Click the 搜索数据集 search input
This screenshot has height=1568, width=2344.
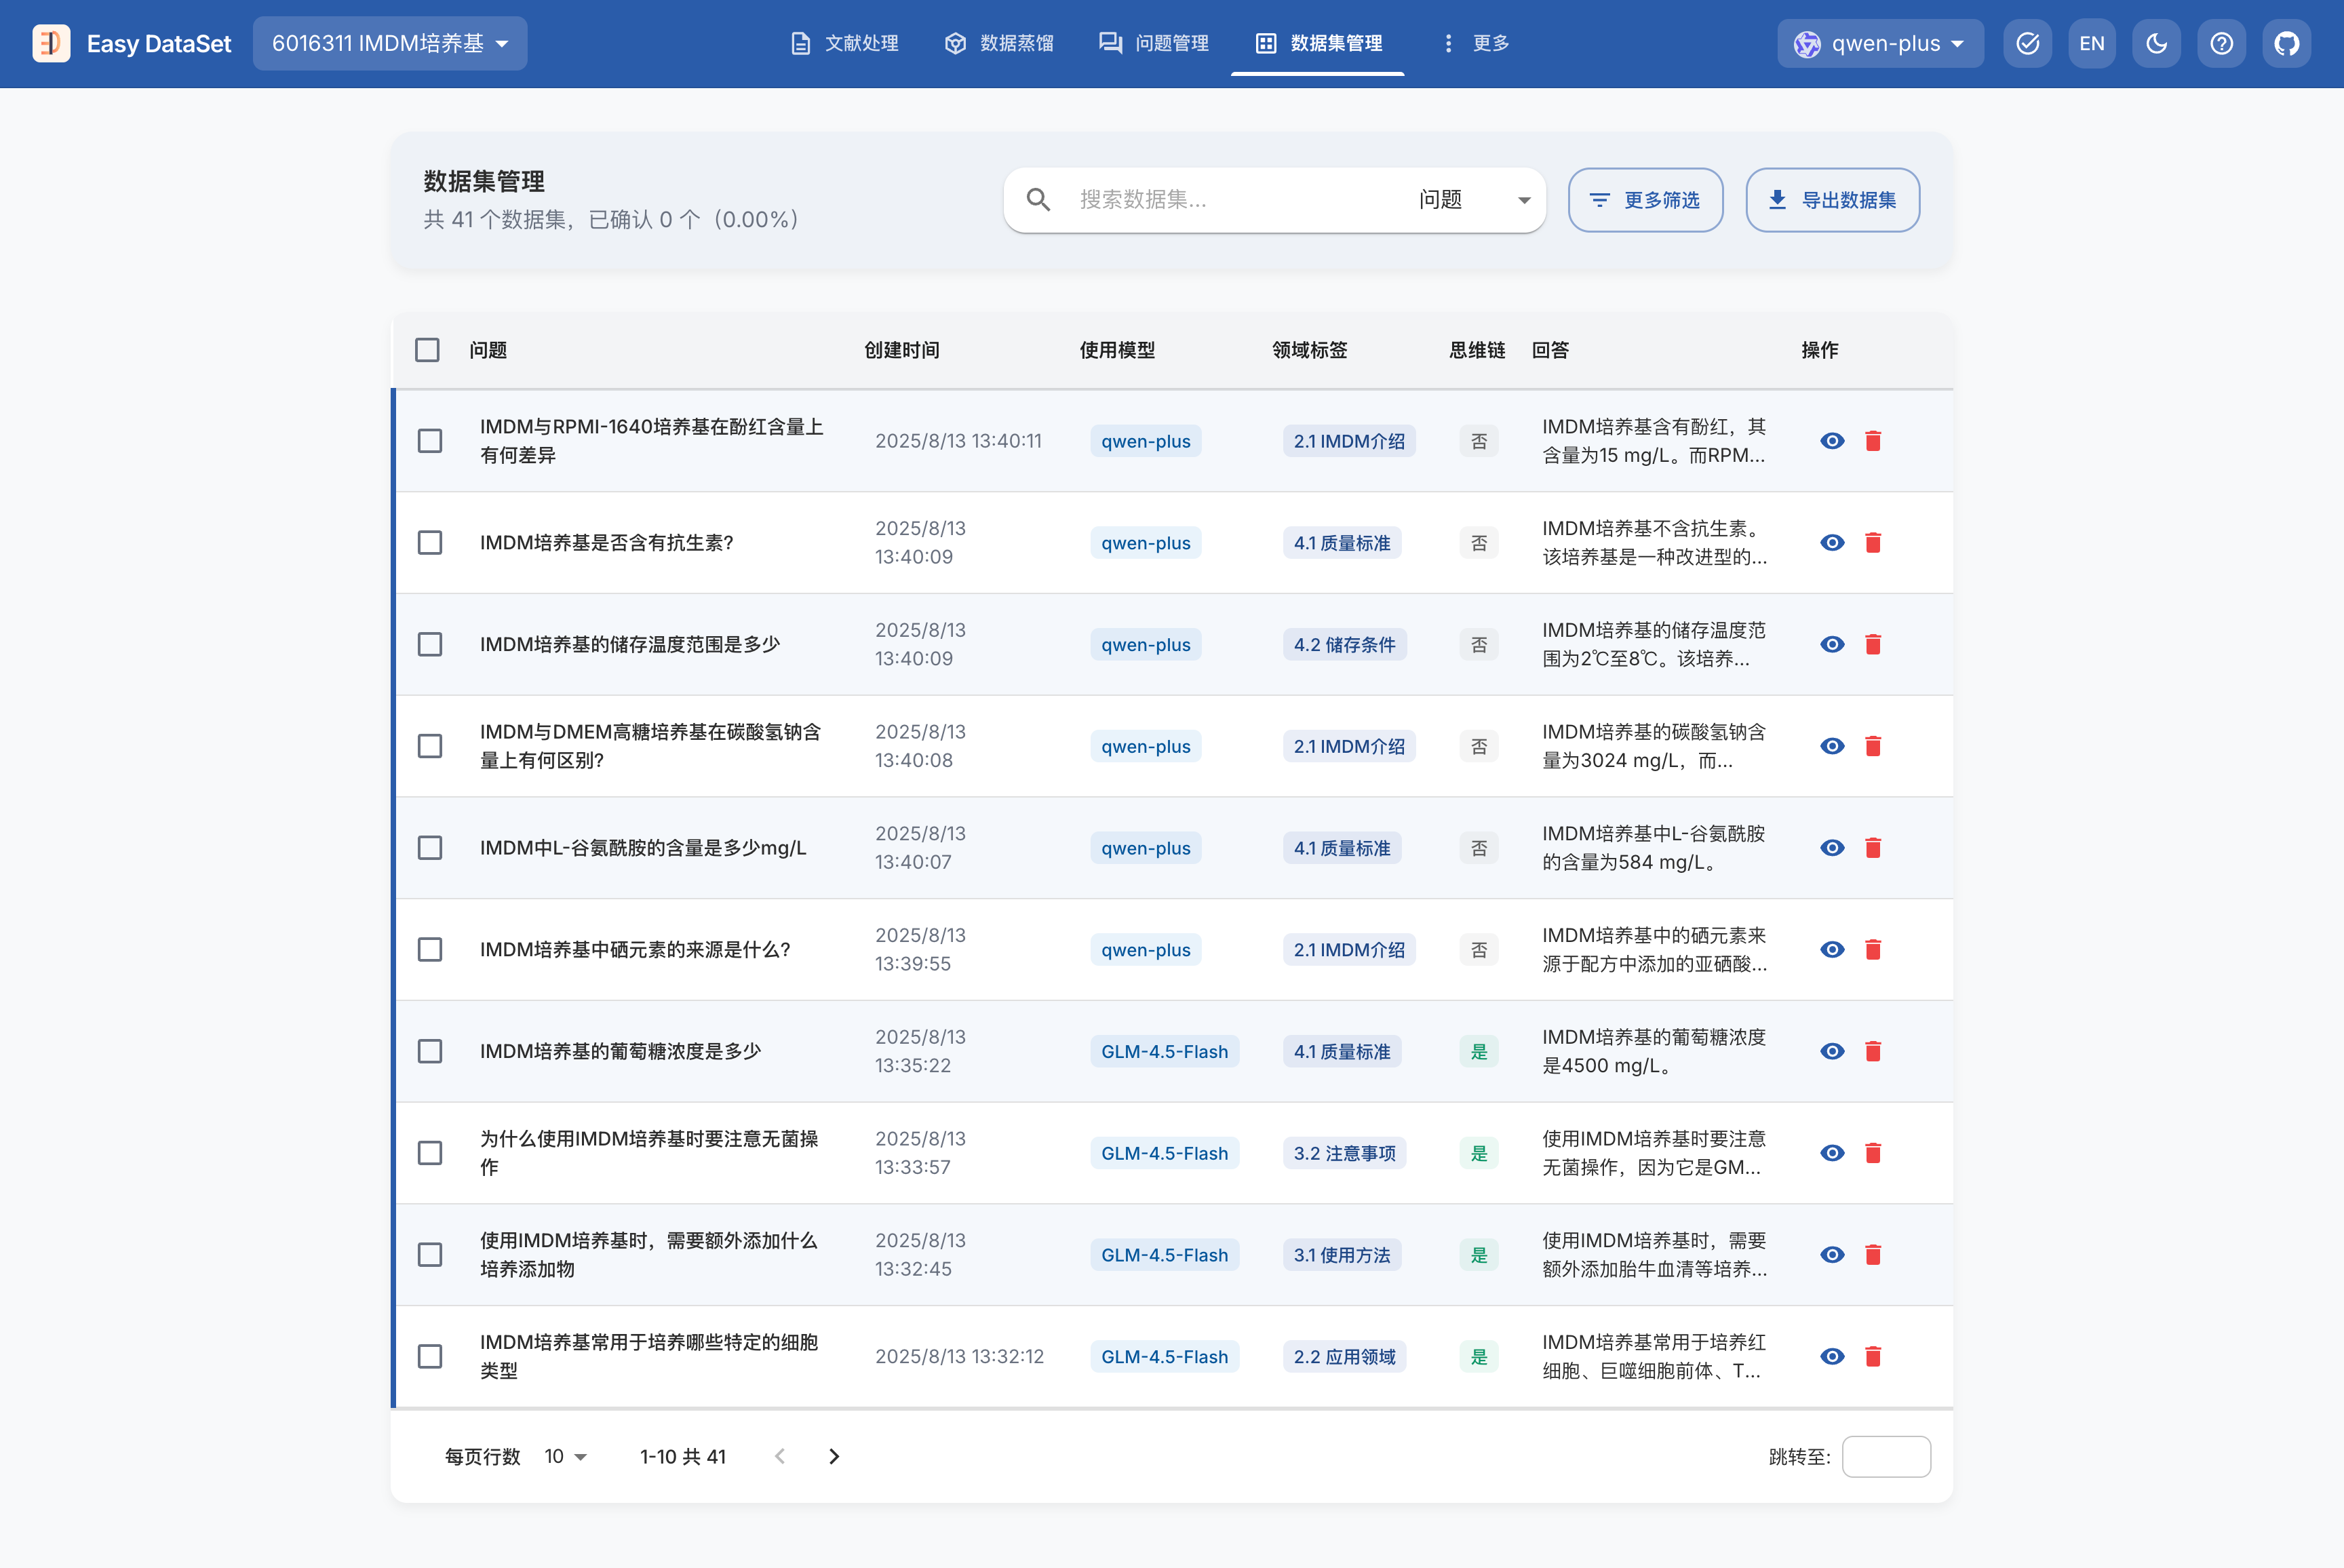[1235, 200]
